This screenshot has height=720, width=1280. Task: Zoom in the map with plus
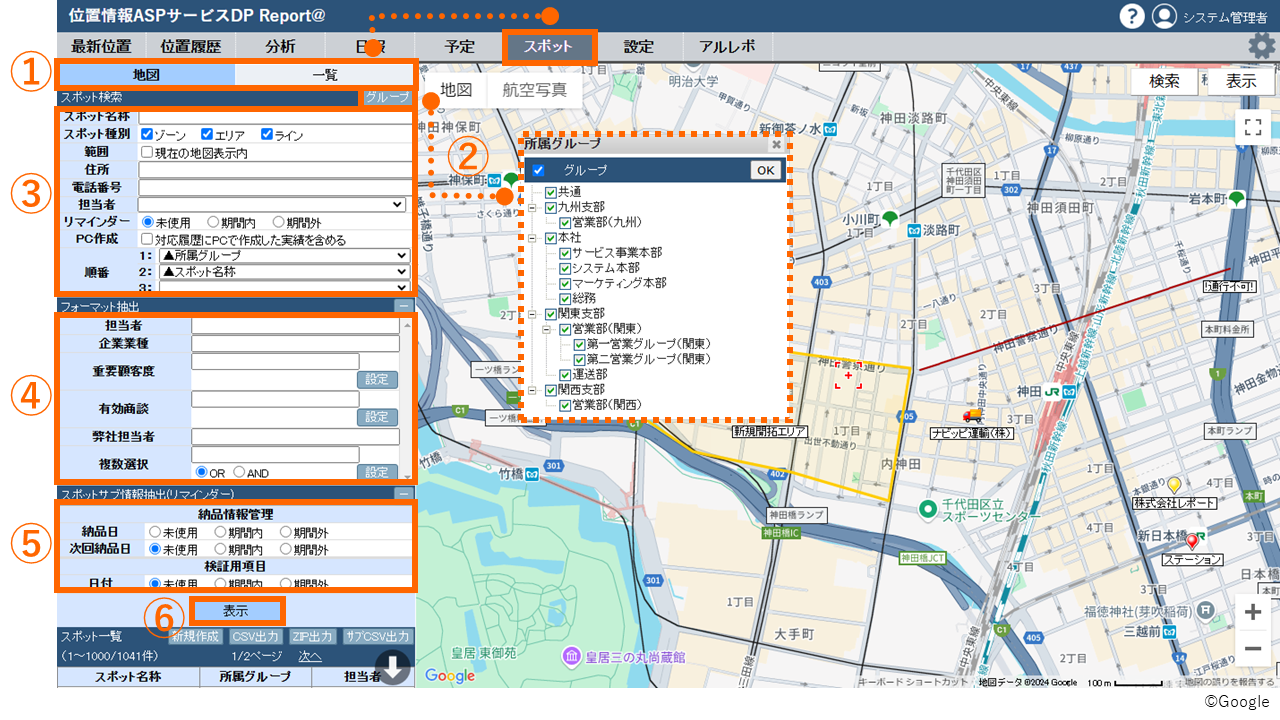[1252, 611]
